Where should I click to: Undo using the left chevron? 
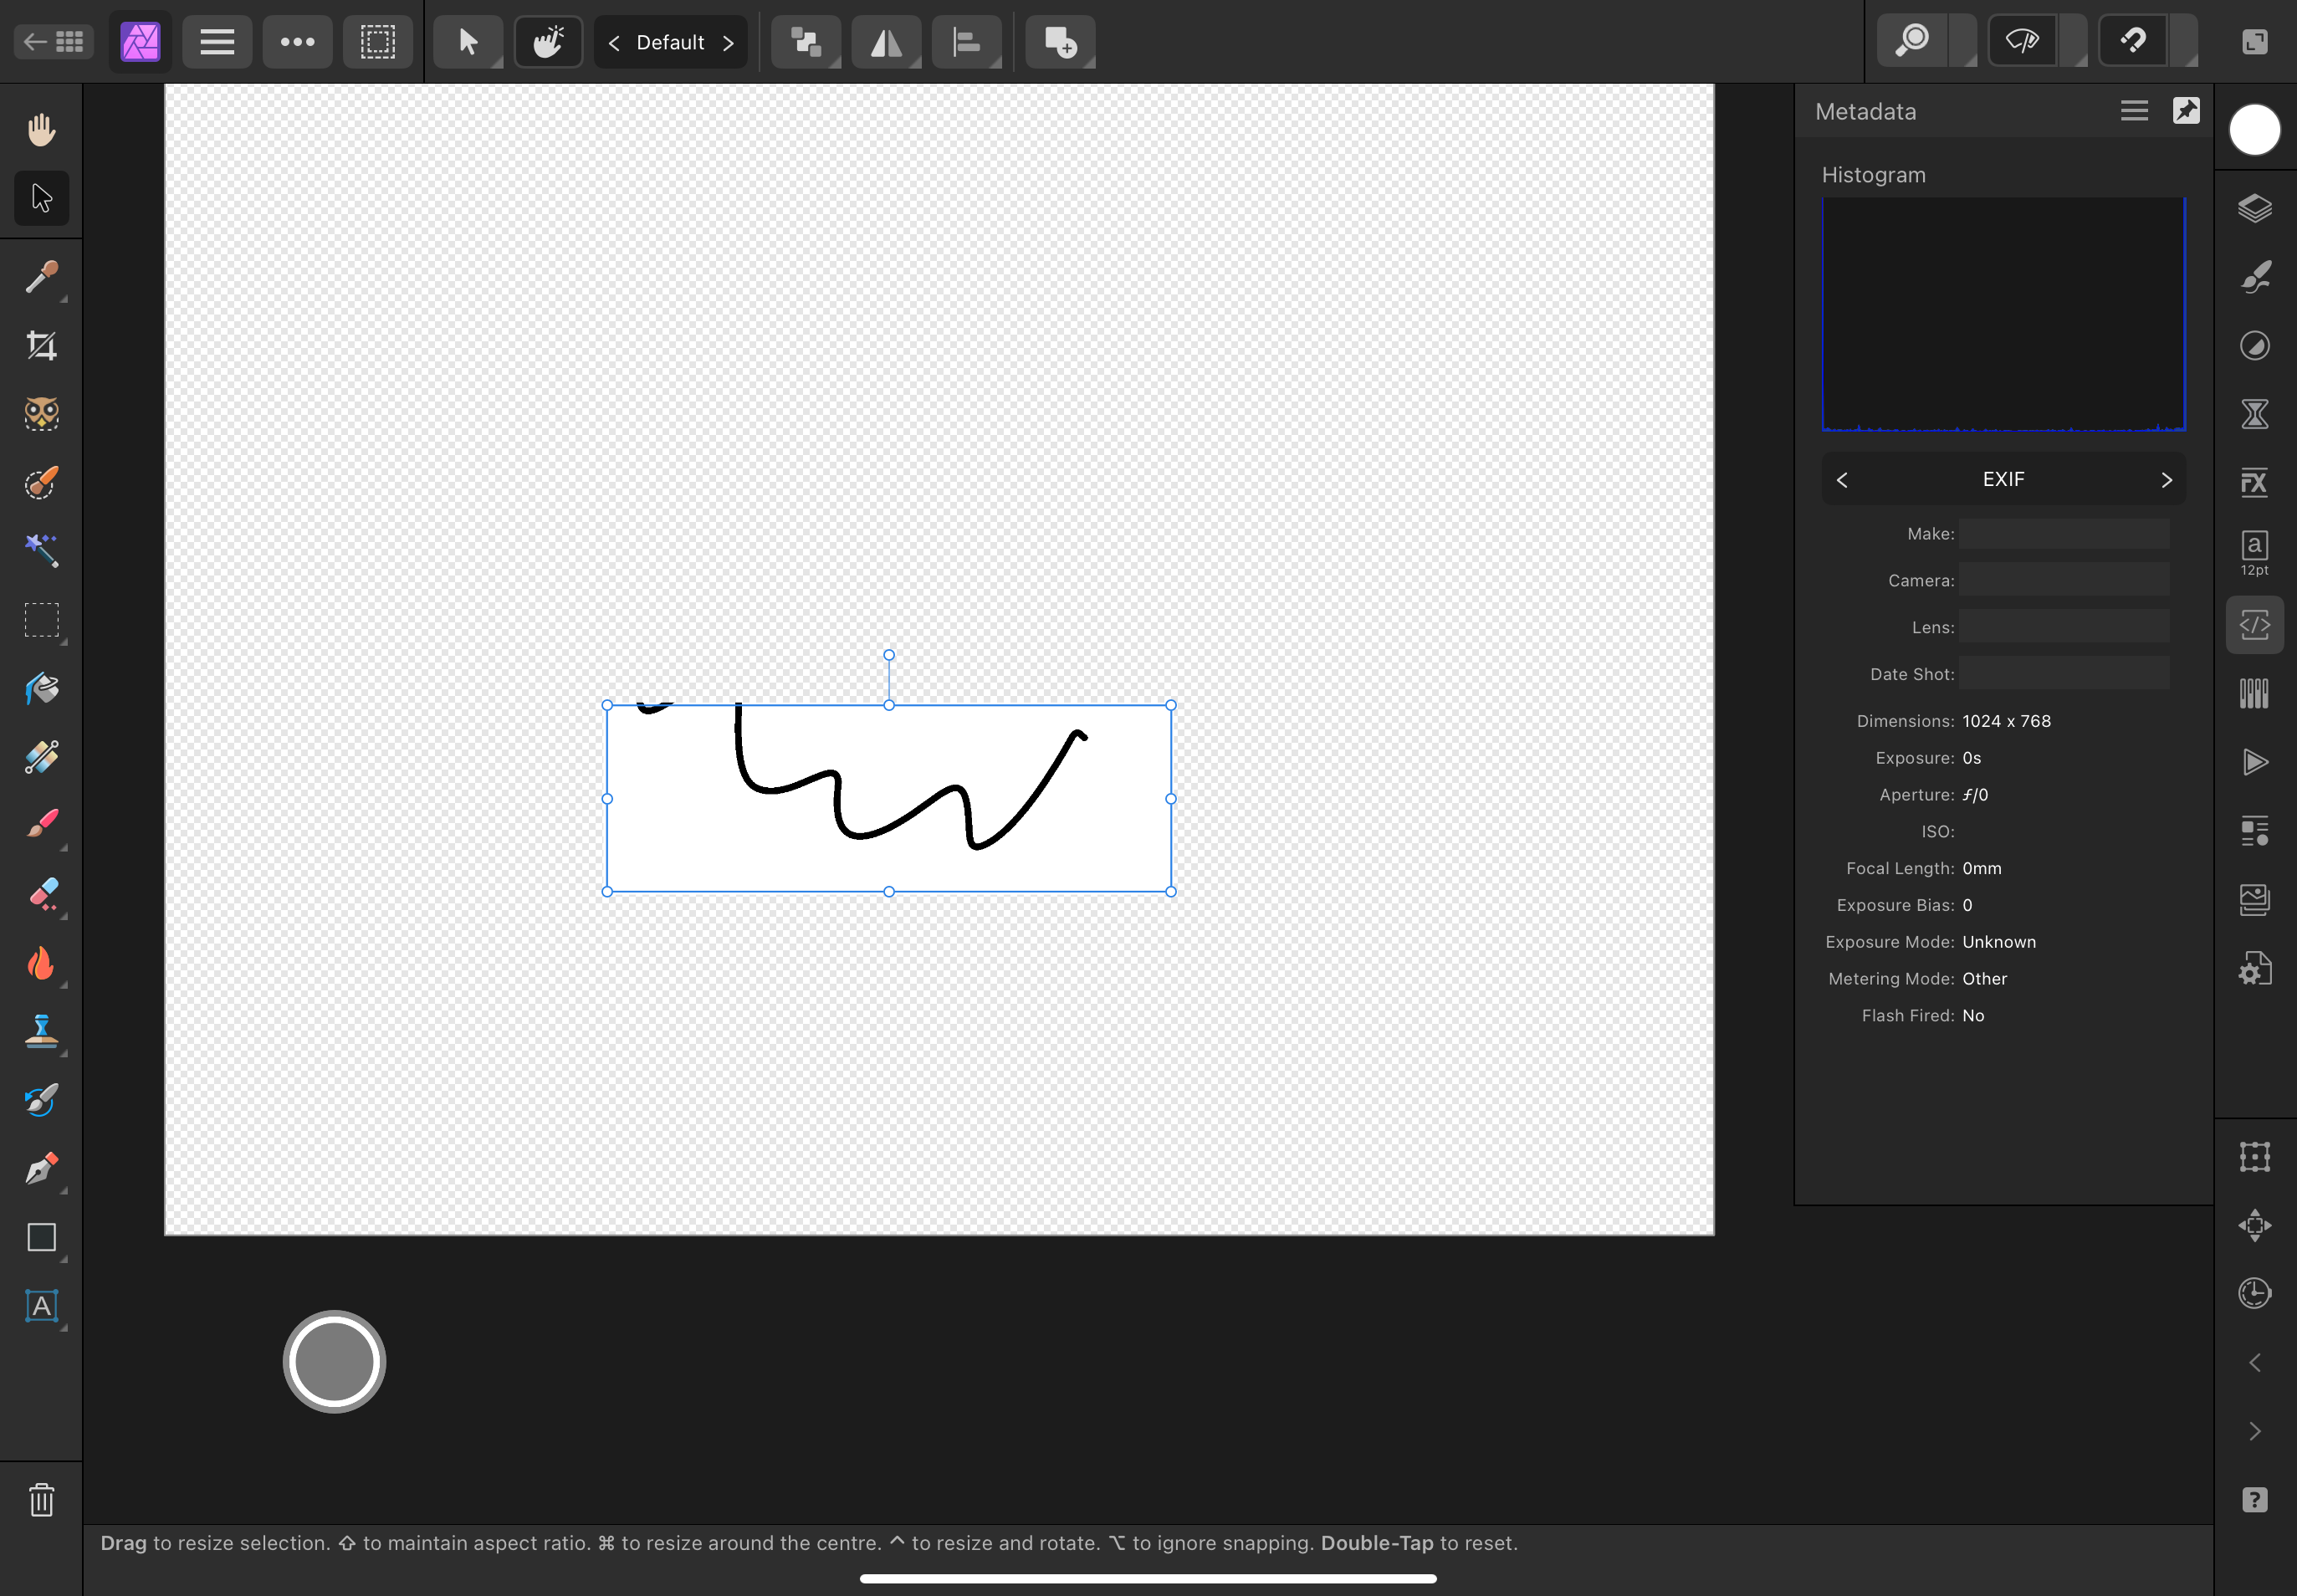tap(2255, 1363)
